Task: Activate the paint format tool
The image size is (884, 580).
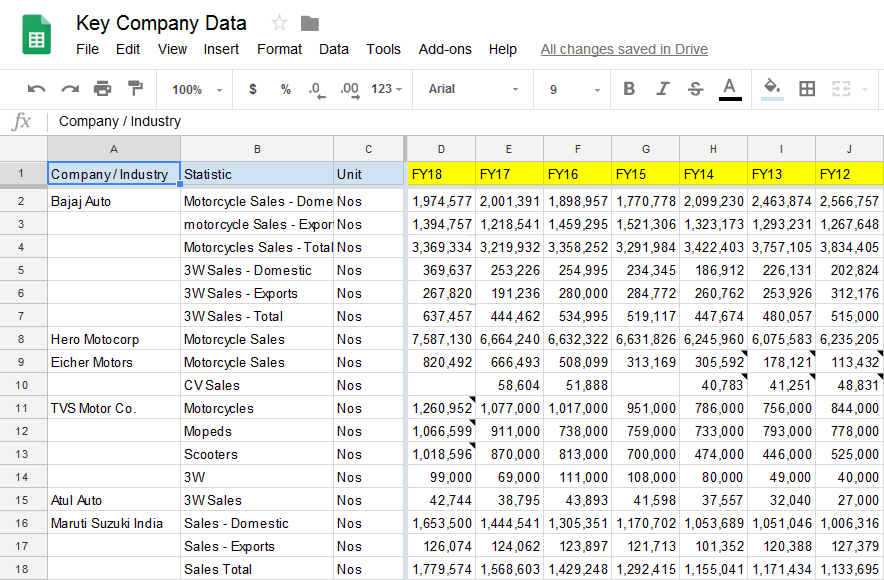Action: pyautogui.click(x=135, y=88)
